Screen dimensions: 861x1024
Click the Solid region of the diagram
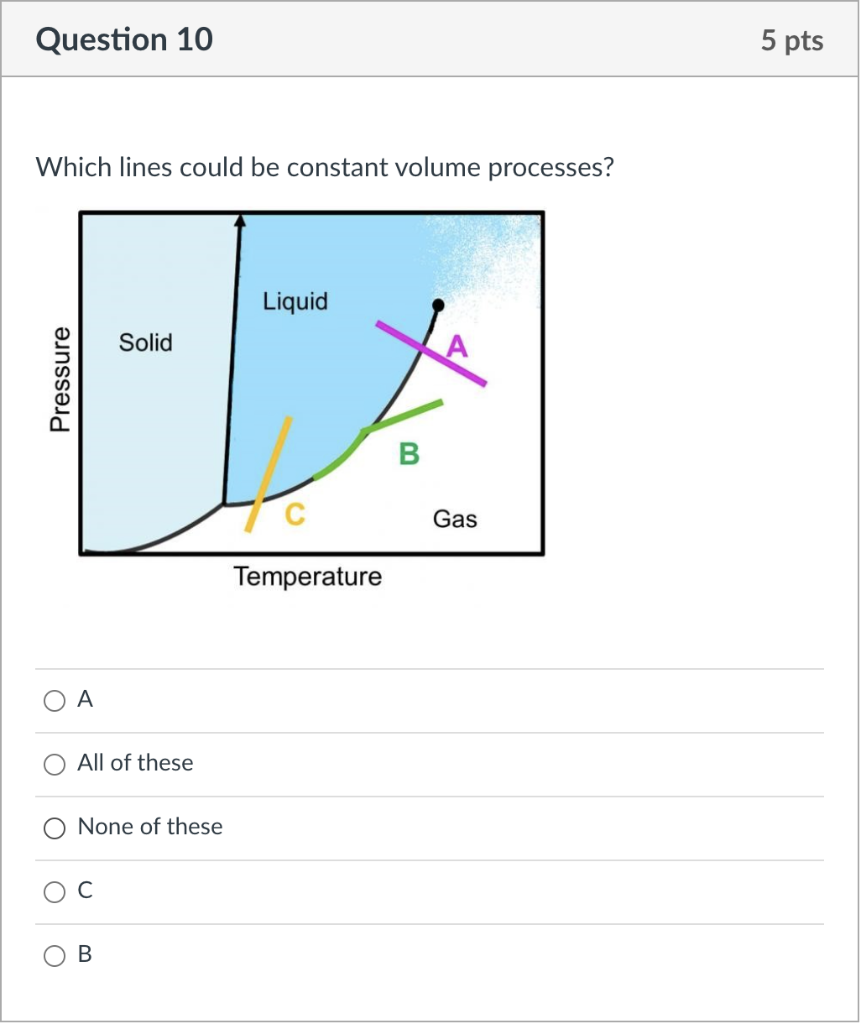tap(145, 343)
